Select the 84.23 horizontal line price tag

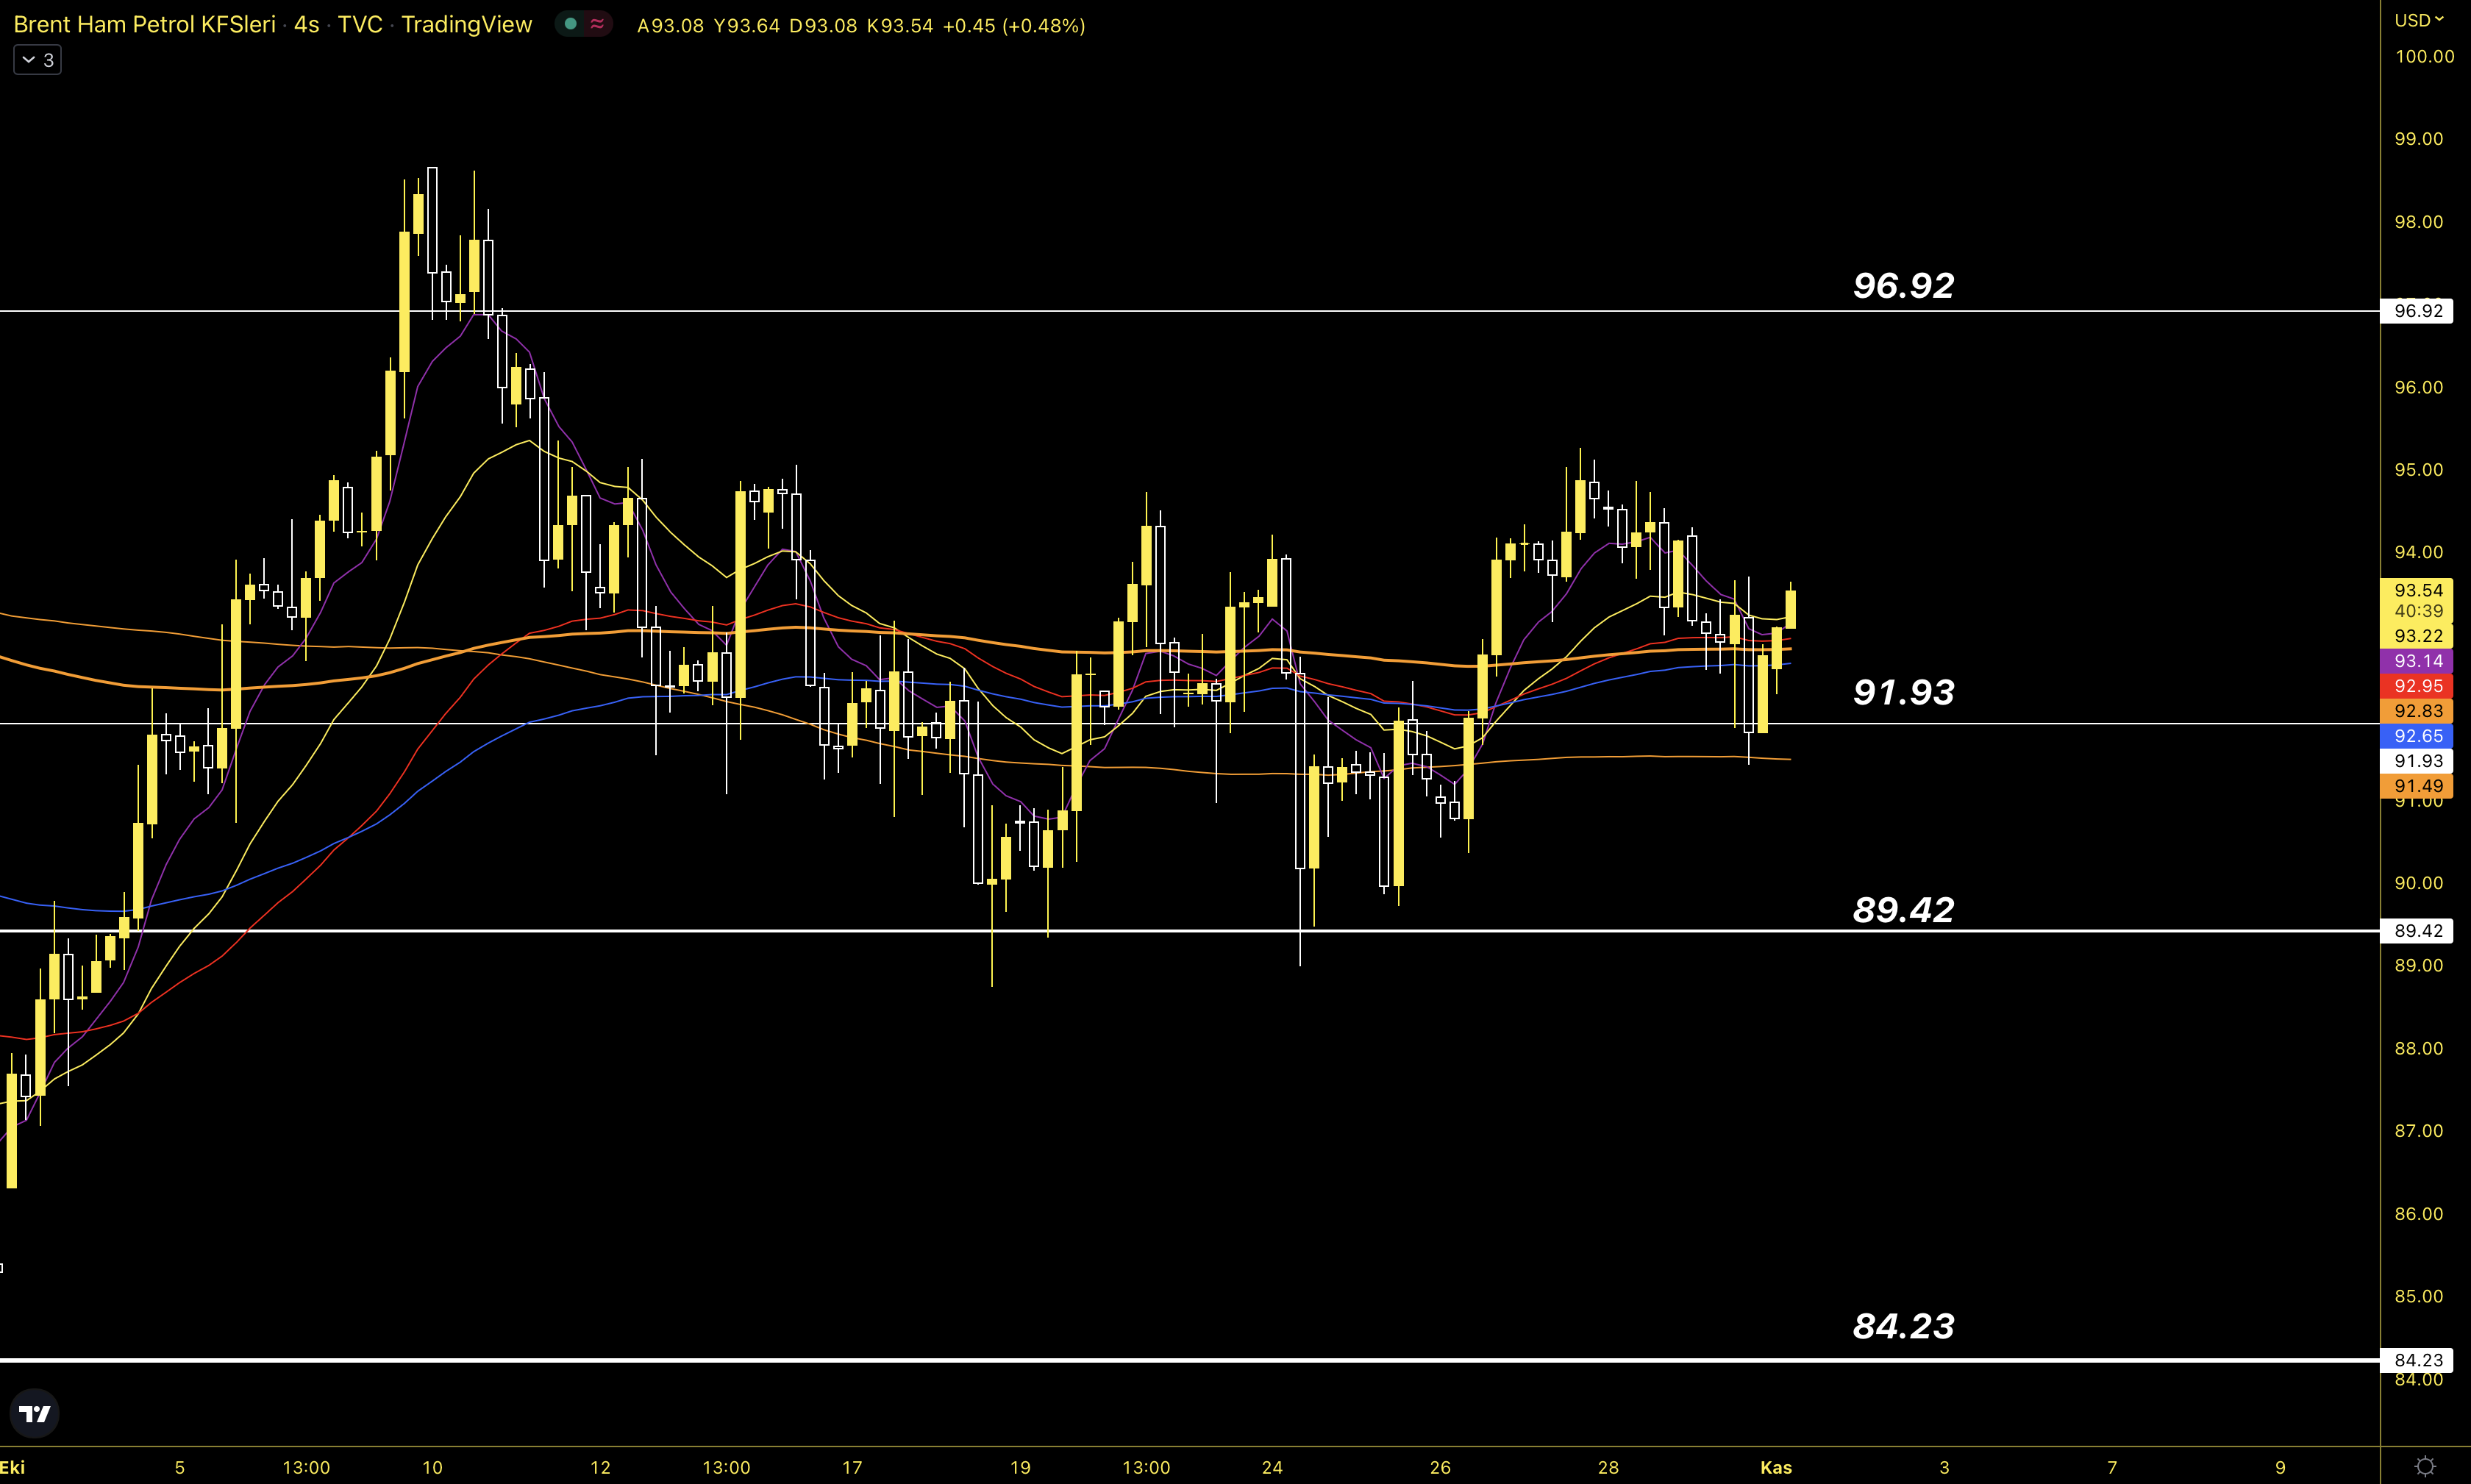click(2417, 1360)
